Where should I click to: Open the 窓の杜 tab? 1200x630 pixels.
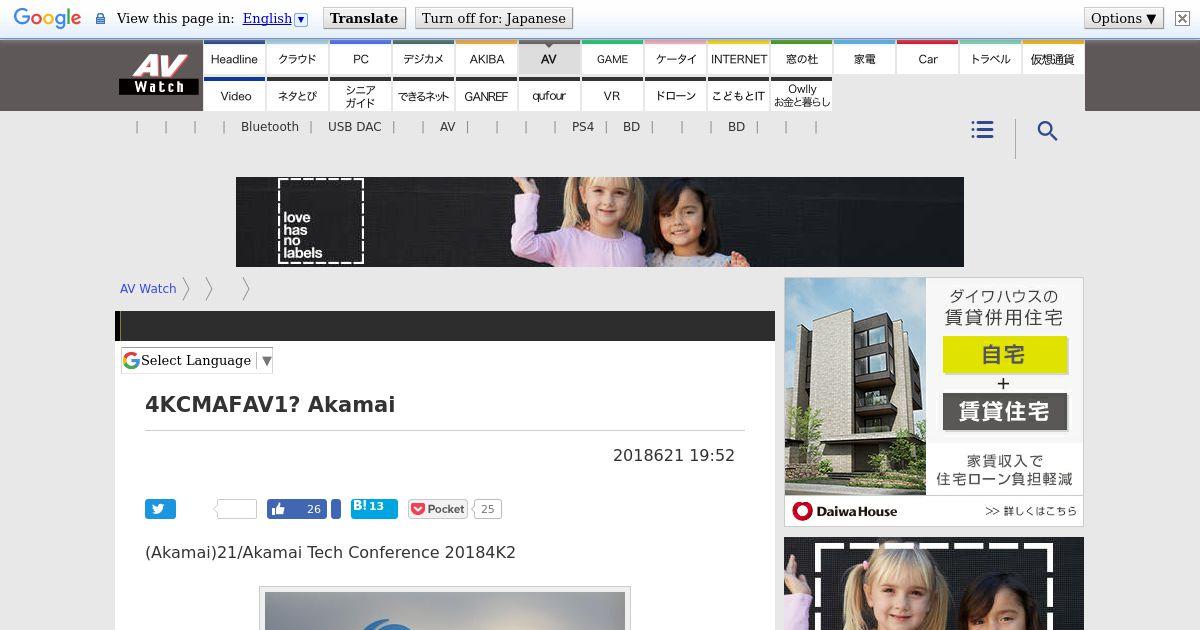(x=801, y=58)
